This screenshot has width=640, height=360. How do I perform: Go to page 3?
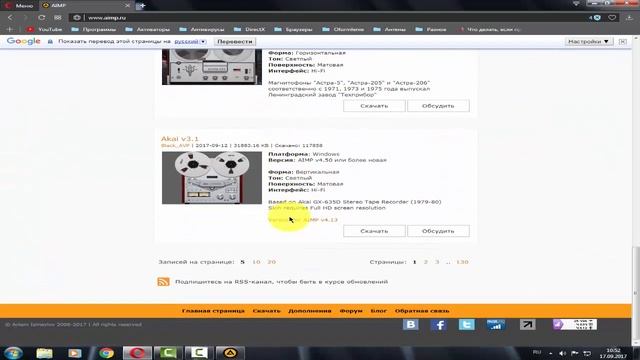(x=437, y=262)
